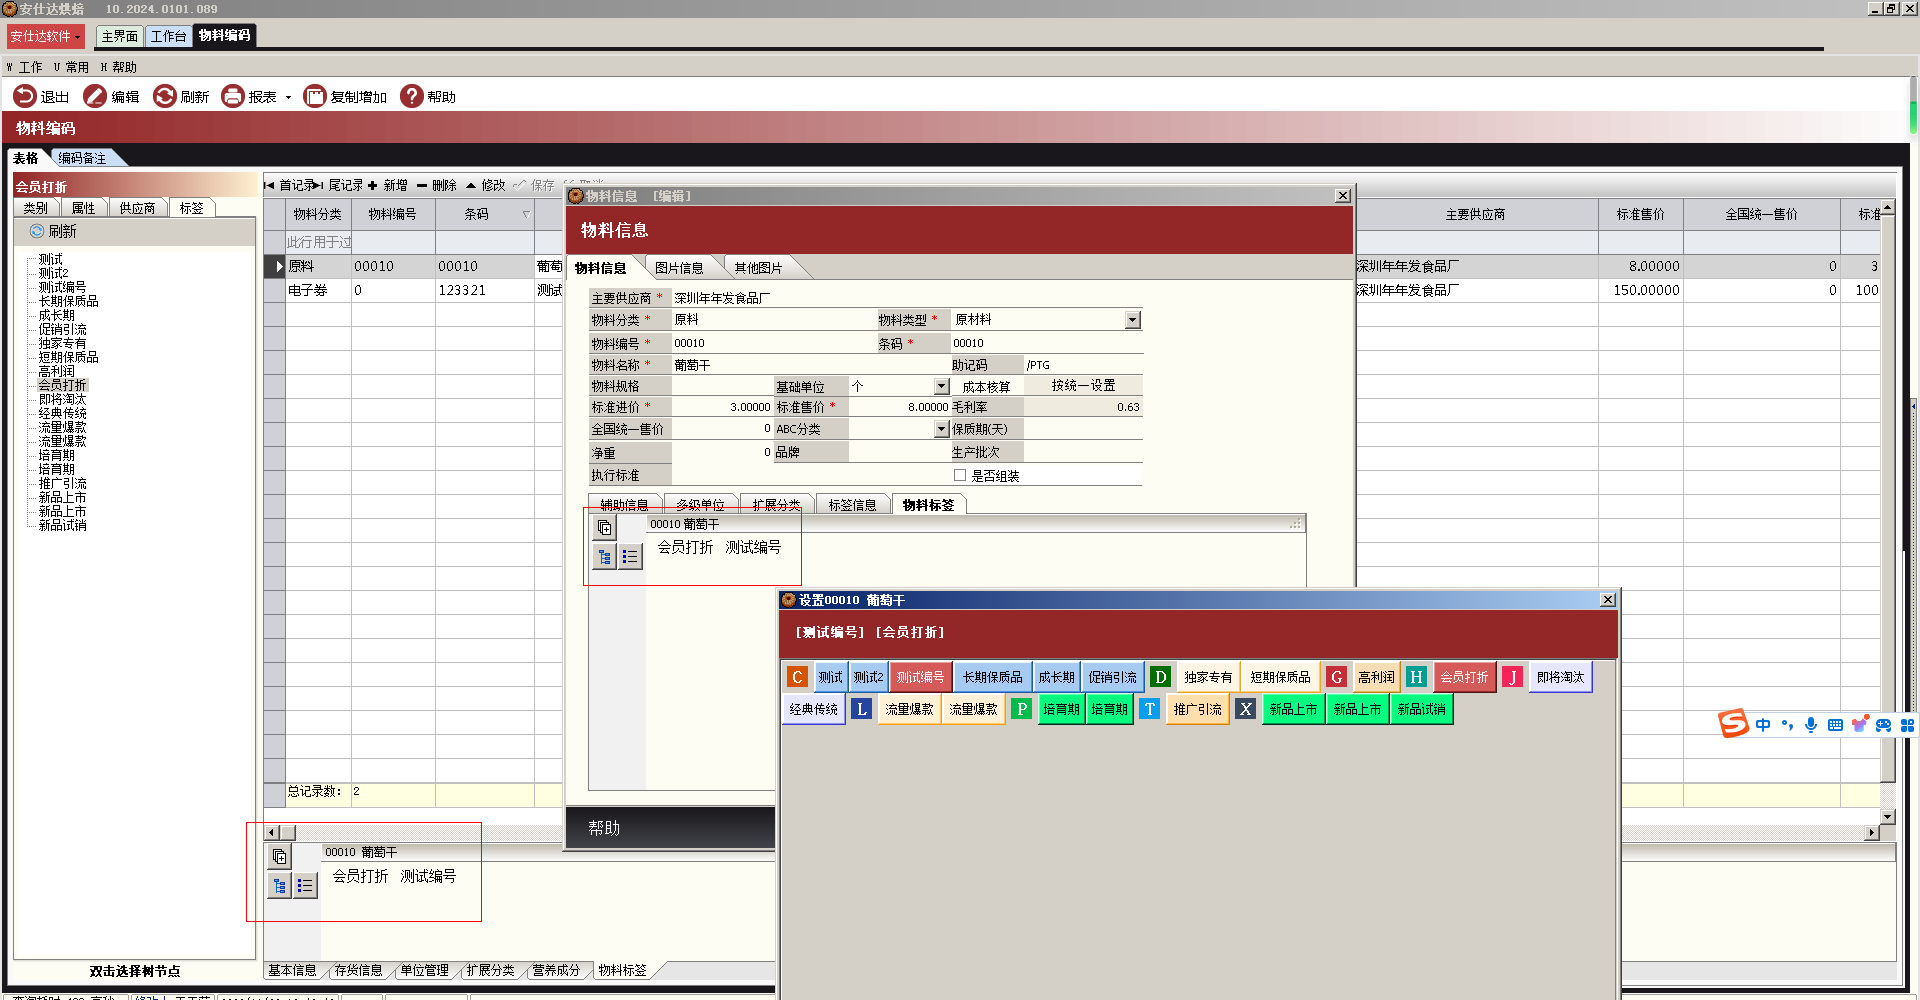Click the 编辑 pencil icon in the toolbar
Screen dimensions: 1920x1000
(95, 96)
